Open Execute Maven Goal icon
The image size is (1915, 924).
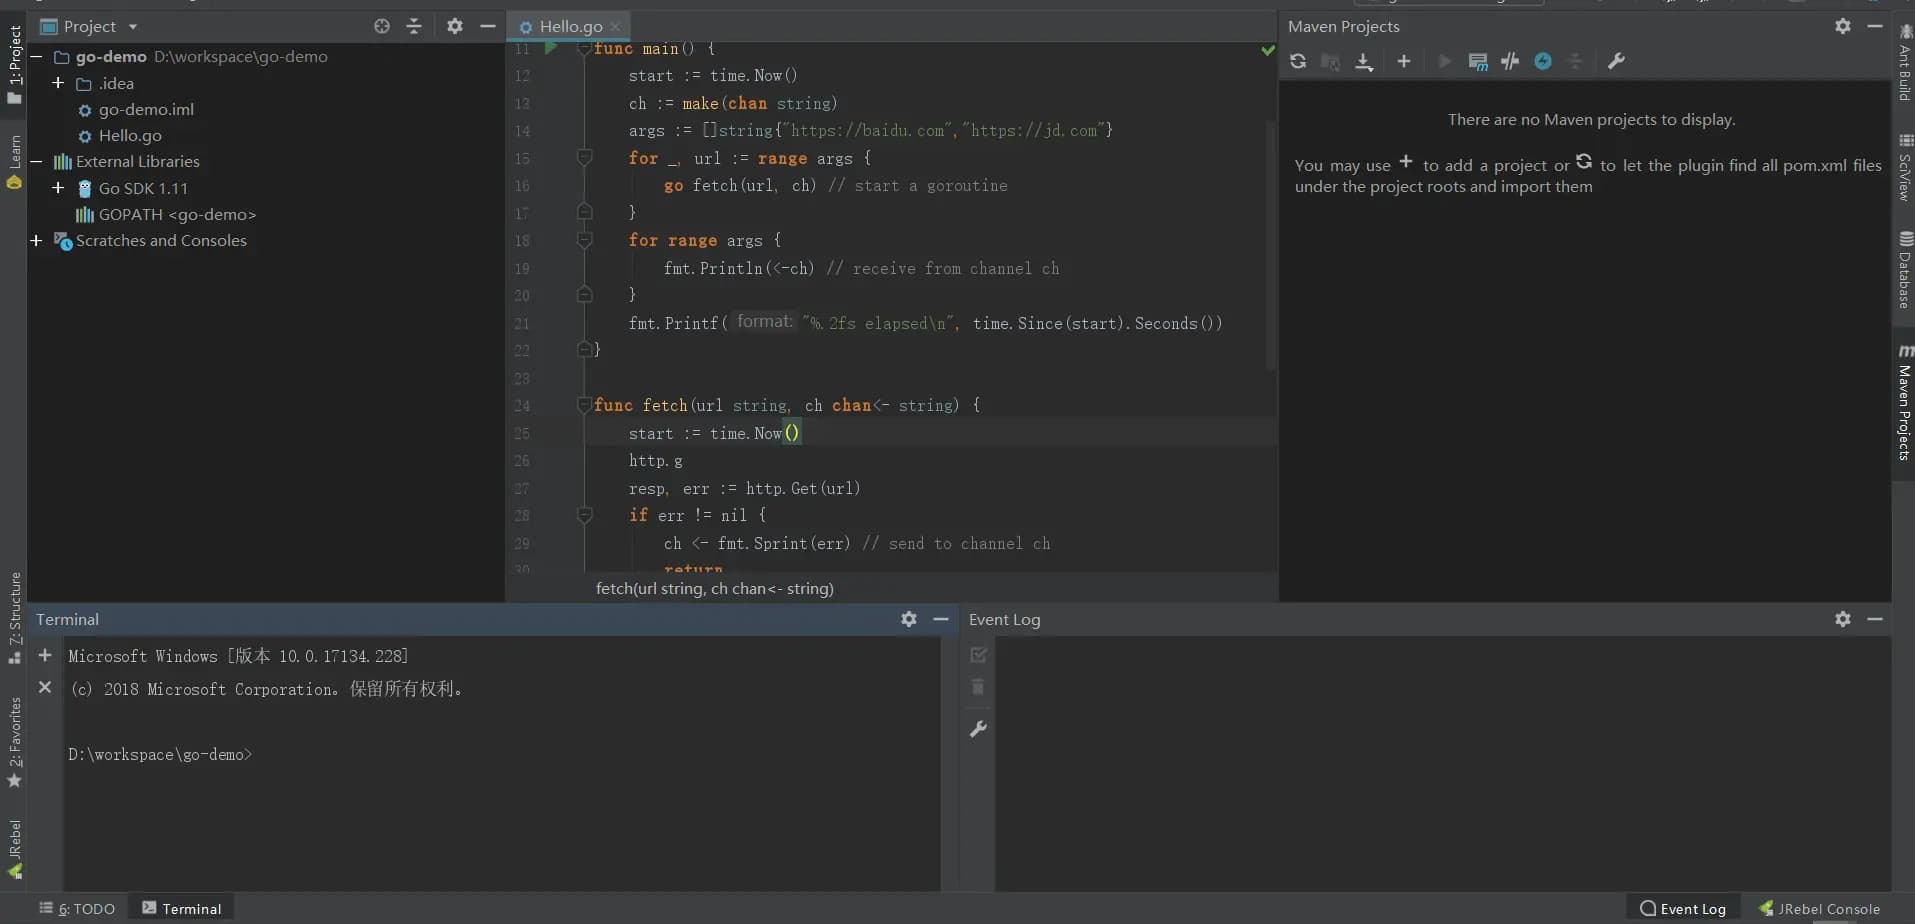click(1477, 62)
